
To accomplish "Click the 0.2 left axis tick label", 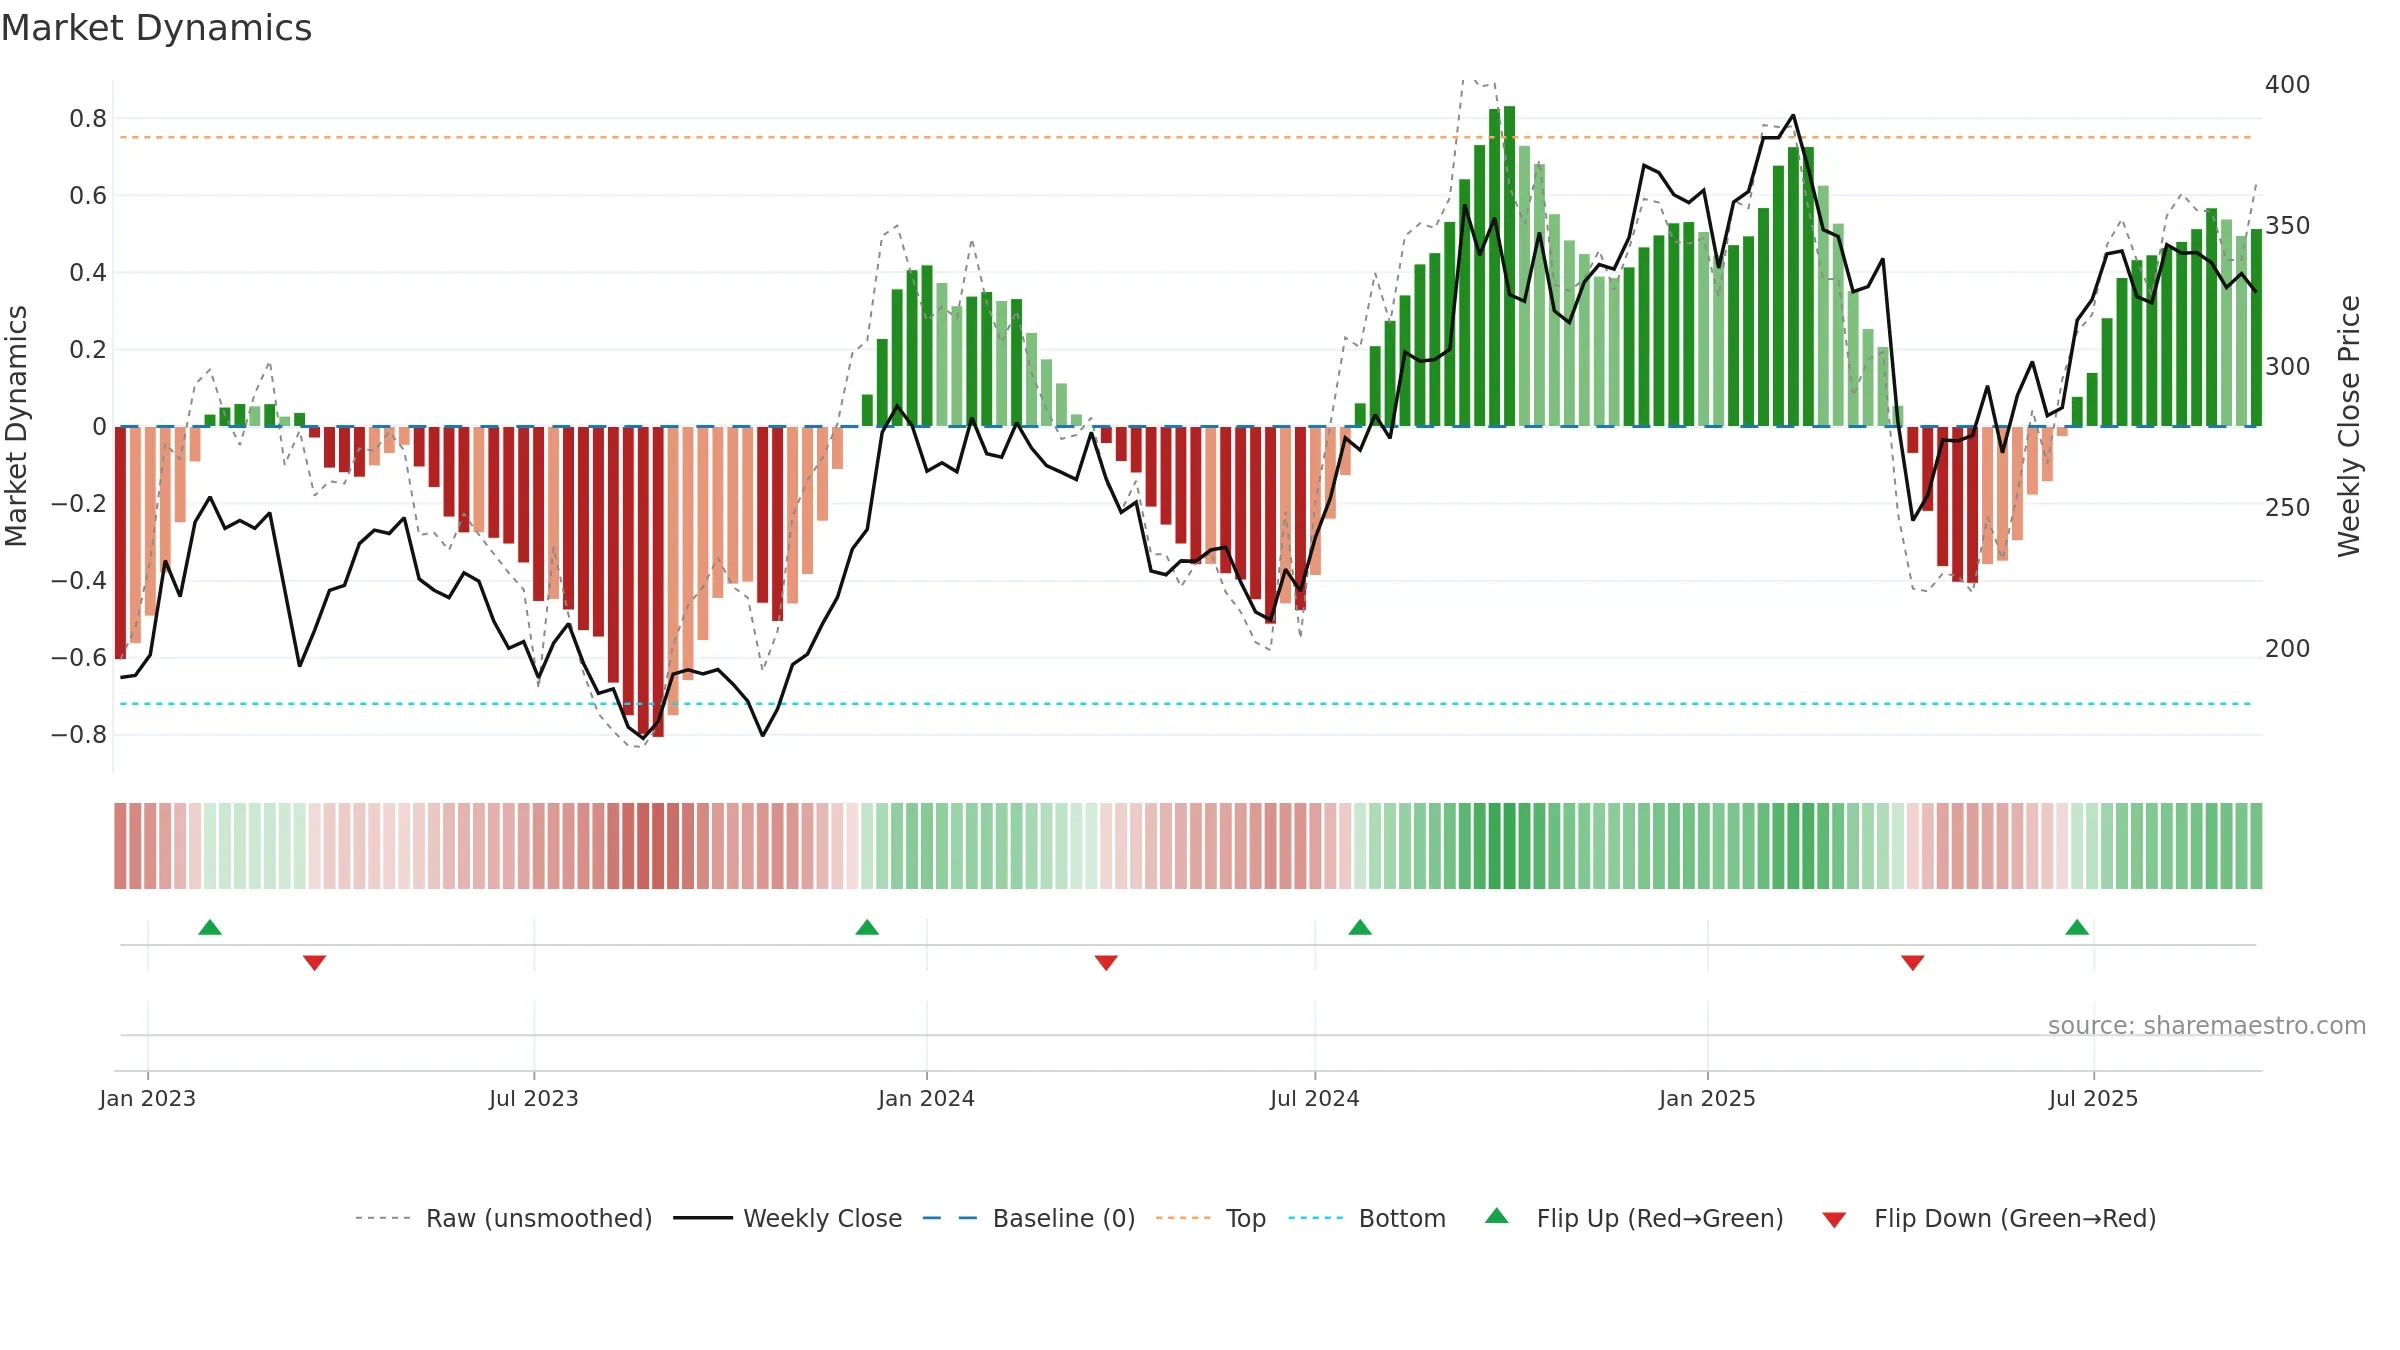I will [x=88, y=350].
